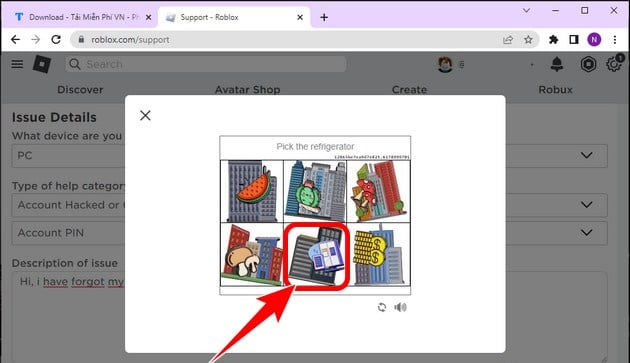This screenshot has height=363, width=630.
Task: Open the Avatar Shop nav item
Action: pyautogui.click(x=248, y=90)
